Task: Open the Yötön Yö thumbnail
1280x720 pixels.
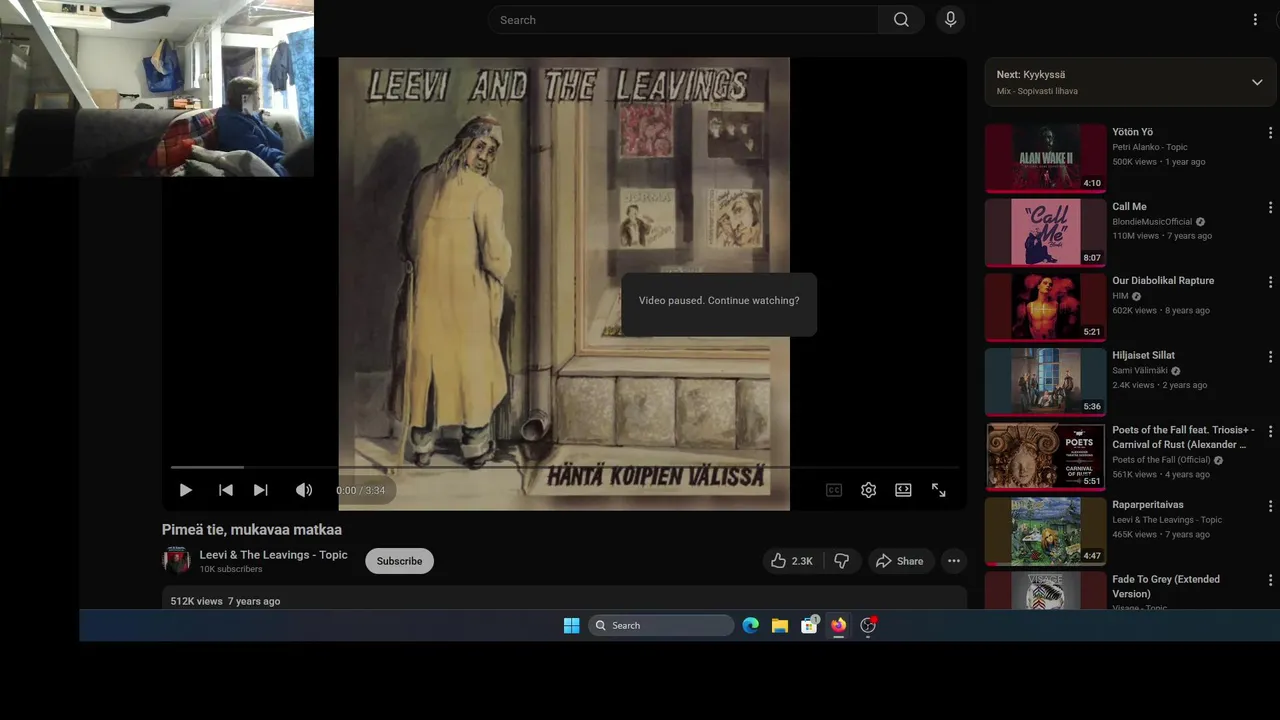Action: coord(1045,158)
